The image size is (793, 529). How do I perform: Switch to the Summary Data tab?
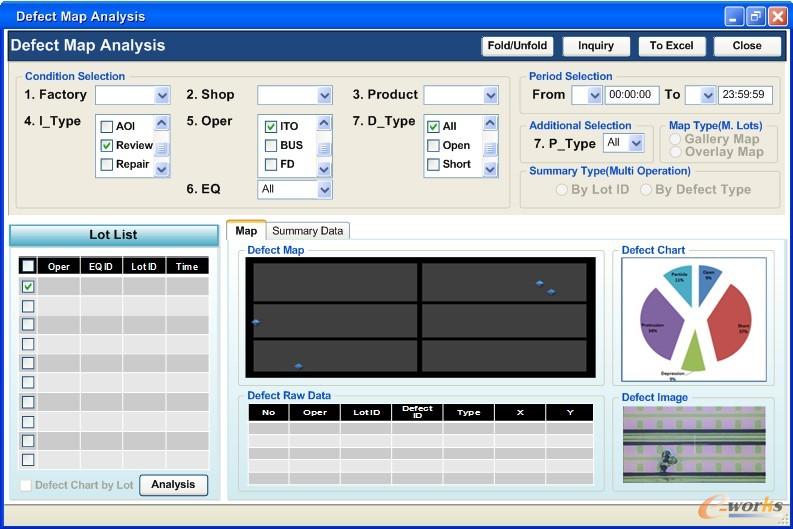tap(307, 231)
